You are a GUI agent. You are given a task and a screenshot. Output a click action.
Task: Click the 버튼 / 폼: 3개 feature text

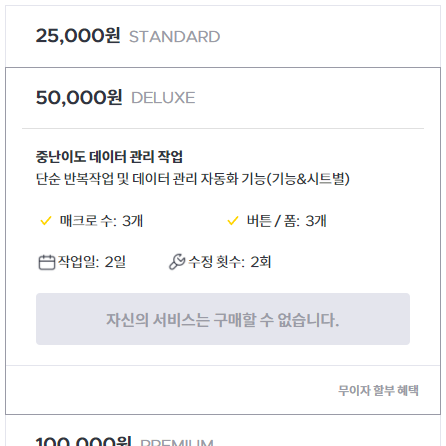pyautogui.click(x=286, y=221)
